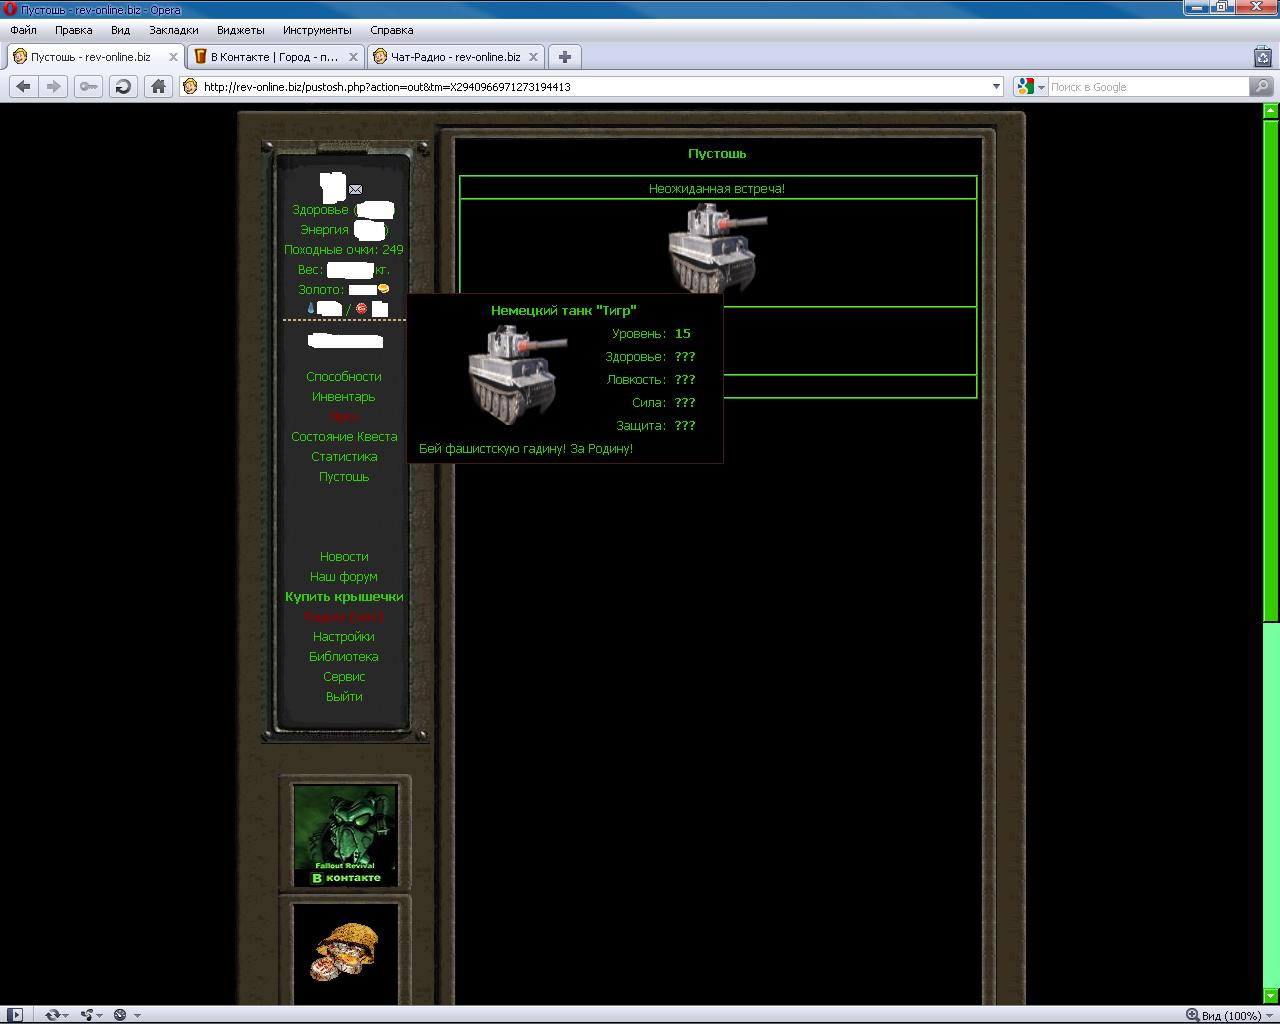Close the Чат-Радио tab
Viewport: 1280px width, 1024px height.
(x=533, y=57)
